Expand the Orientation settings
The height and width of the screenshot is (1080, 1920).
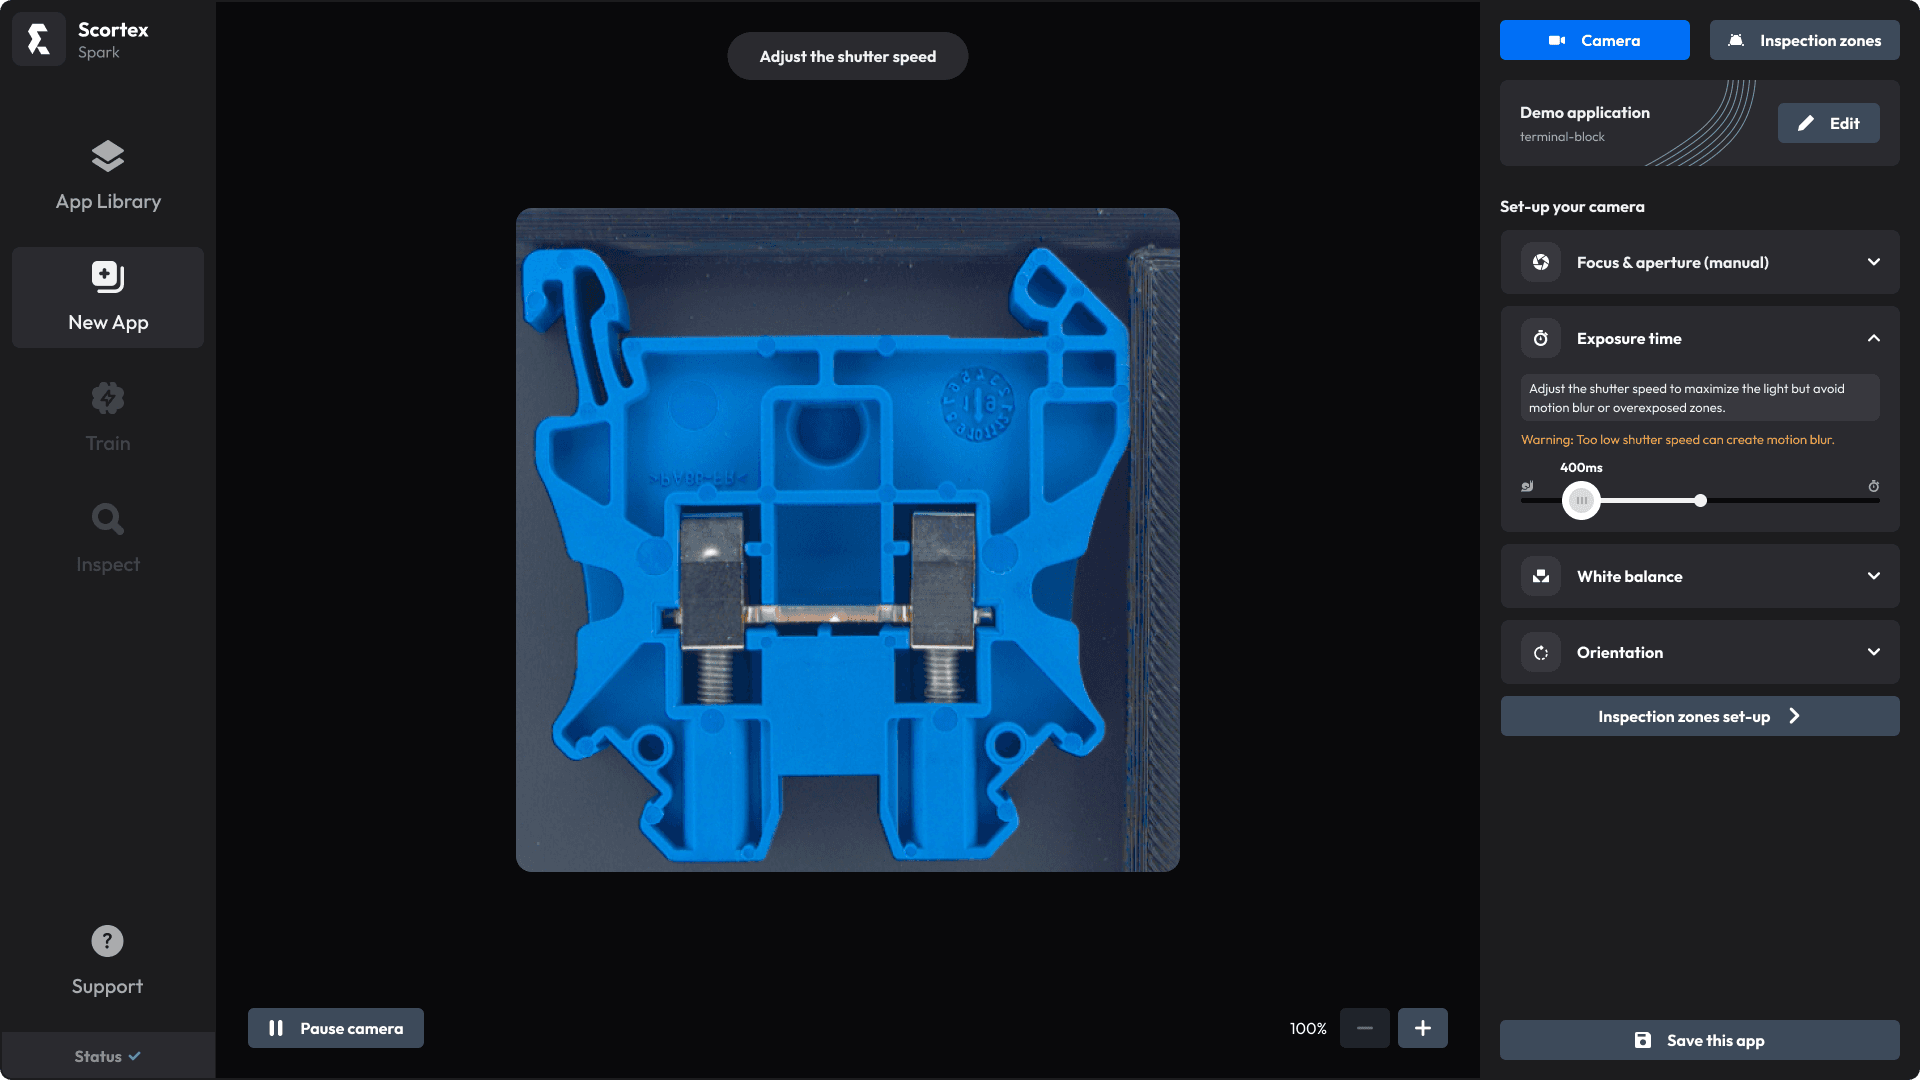click(1701, 651)
